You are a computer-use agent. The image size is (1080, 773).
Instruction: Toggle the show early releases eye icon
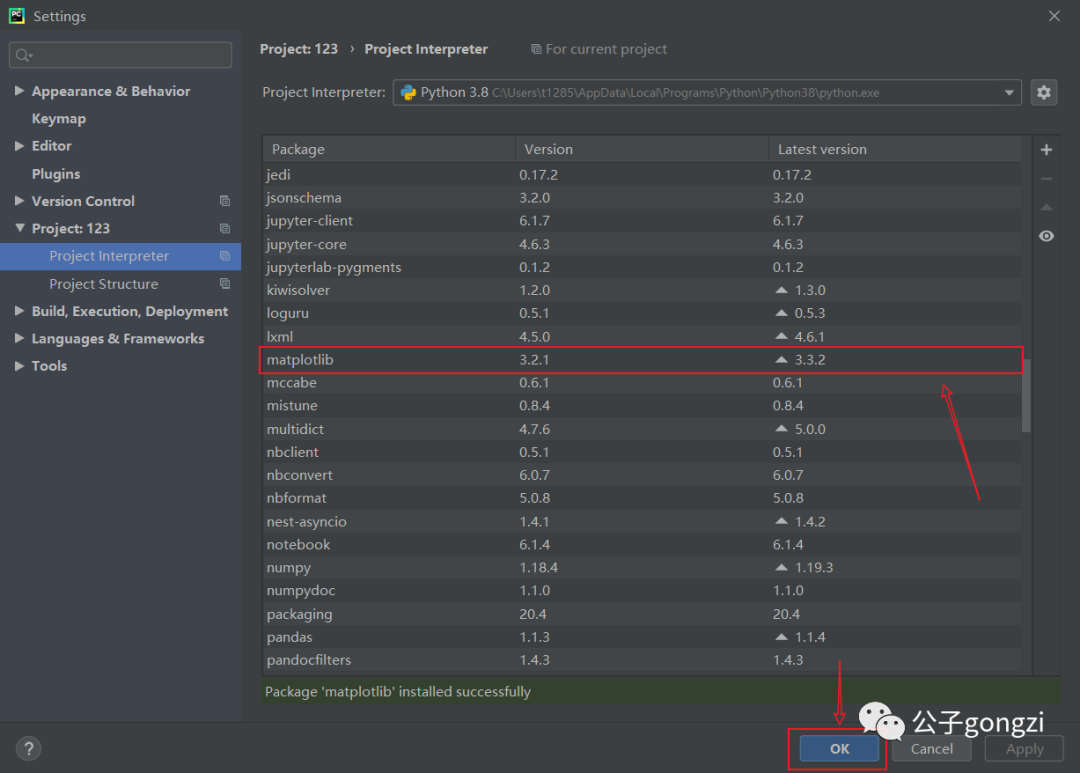coord(1046,236)
